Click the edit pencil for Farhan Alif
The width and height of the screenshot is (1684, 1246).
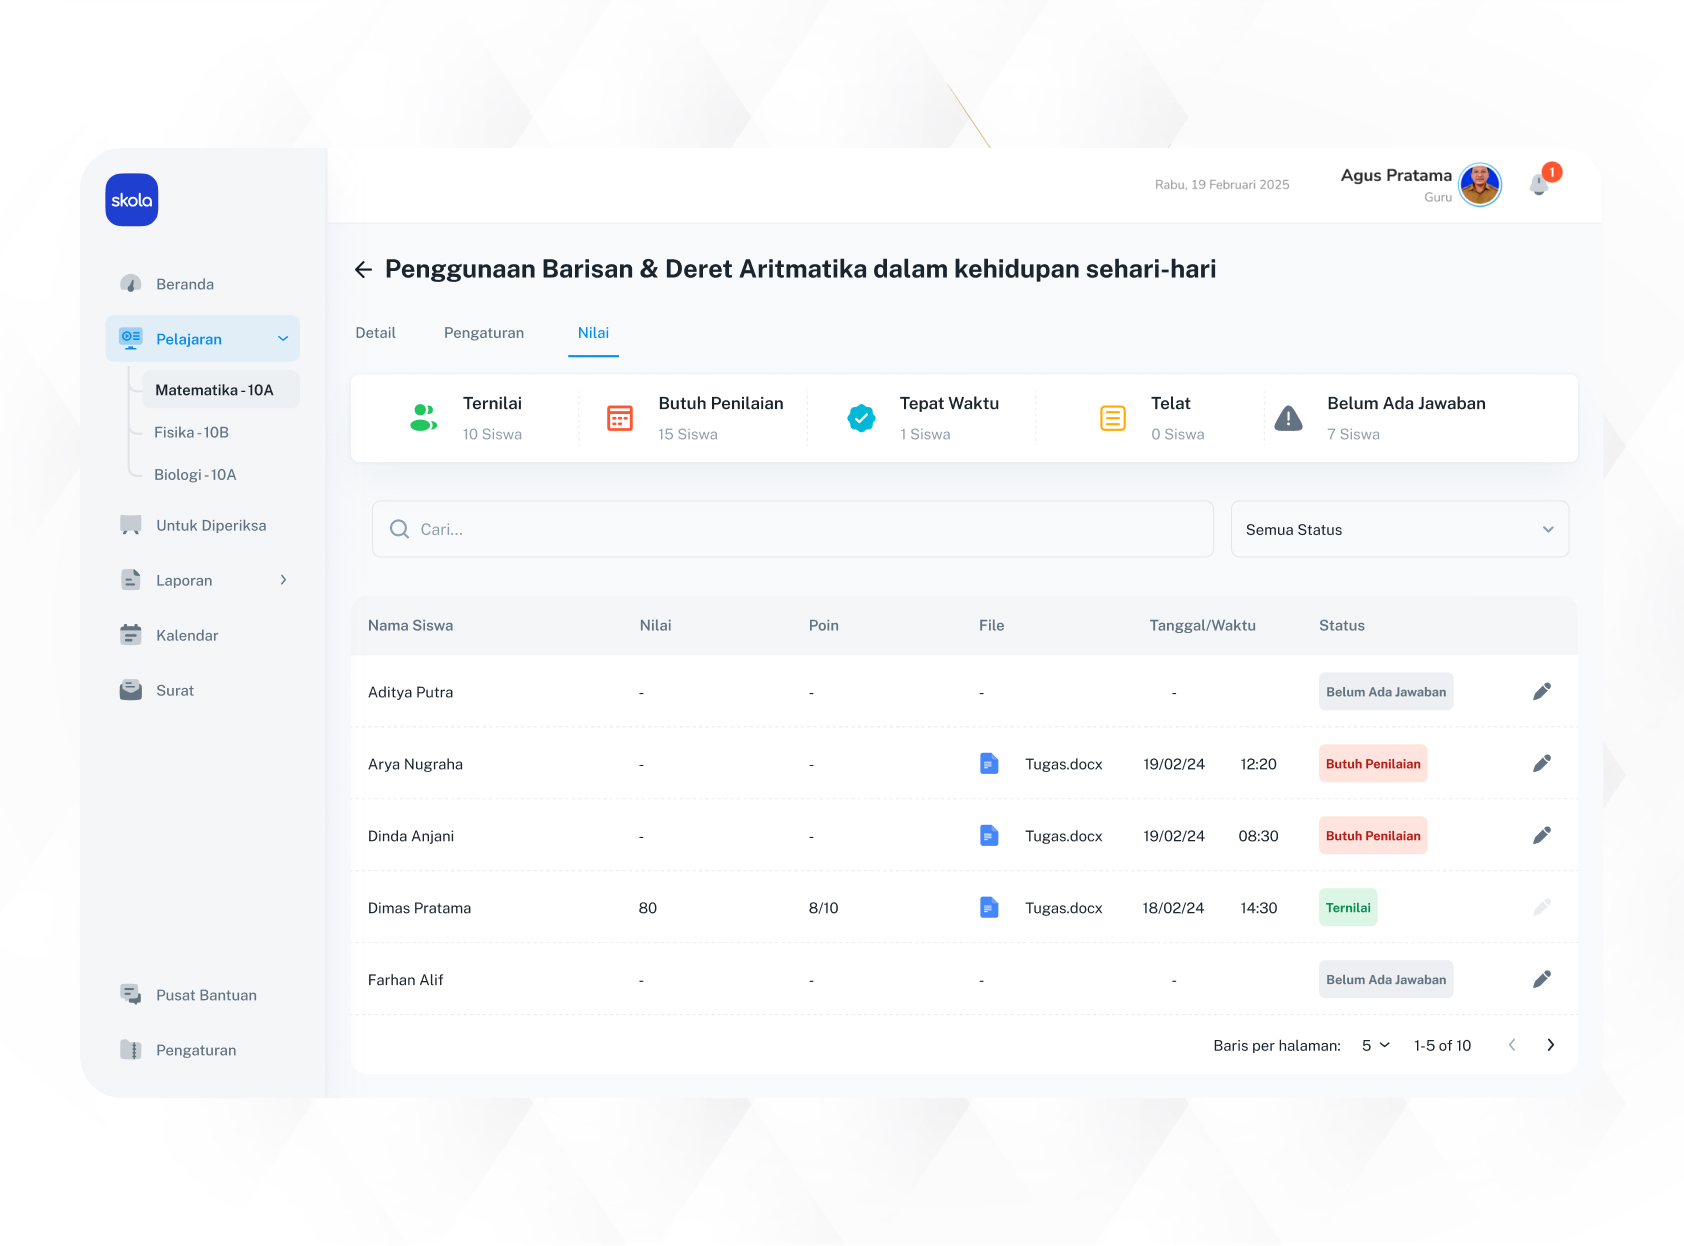(1542, 980)
